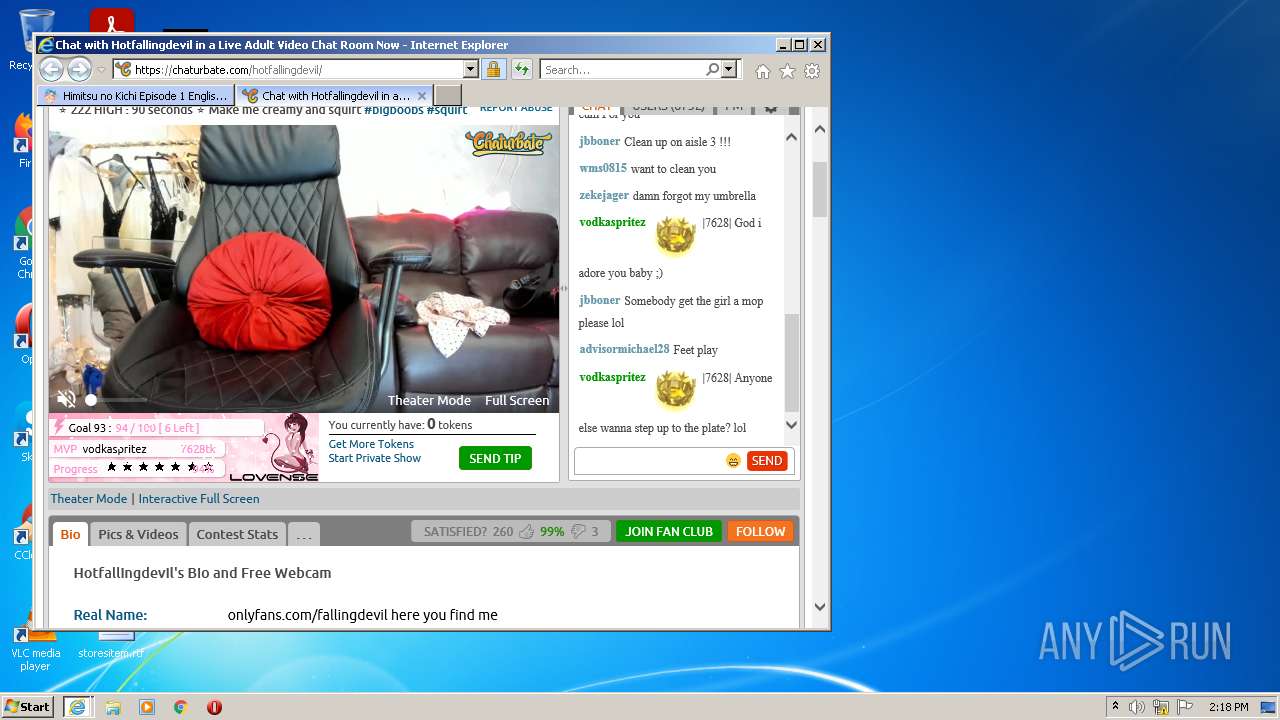The width and height of the screenshot is (1280, 720).
Task: Open the Contest Stats tab
Action: pyautogui.click(x=237, y=534)
